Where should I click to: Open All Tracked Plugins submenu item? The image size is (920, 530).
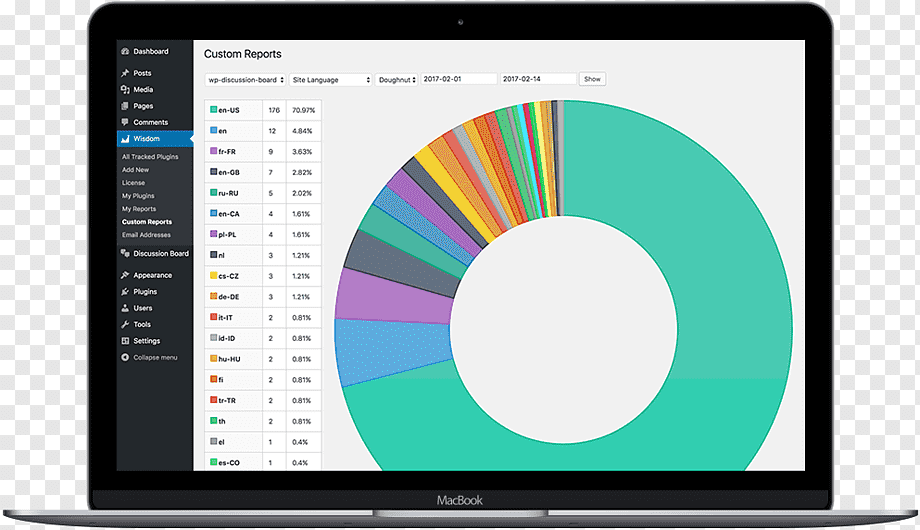pos(150,157)
